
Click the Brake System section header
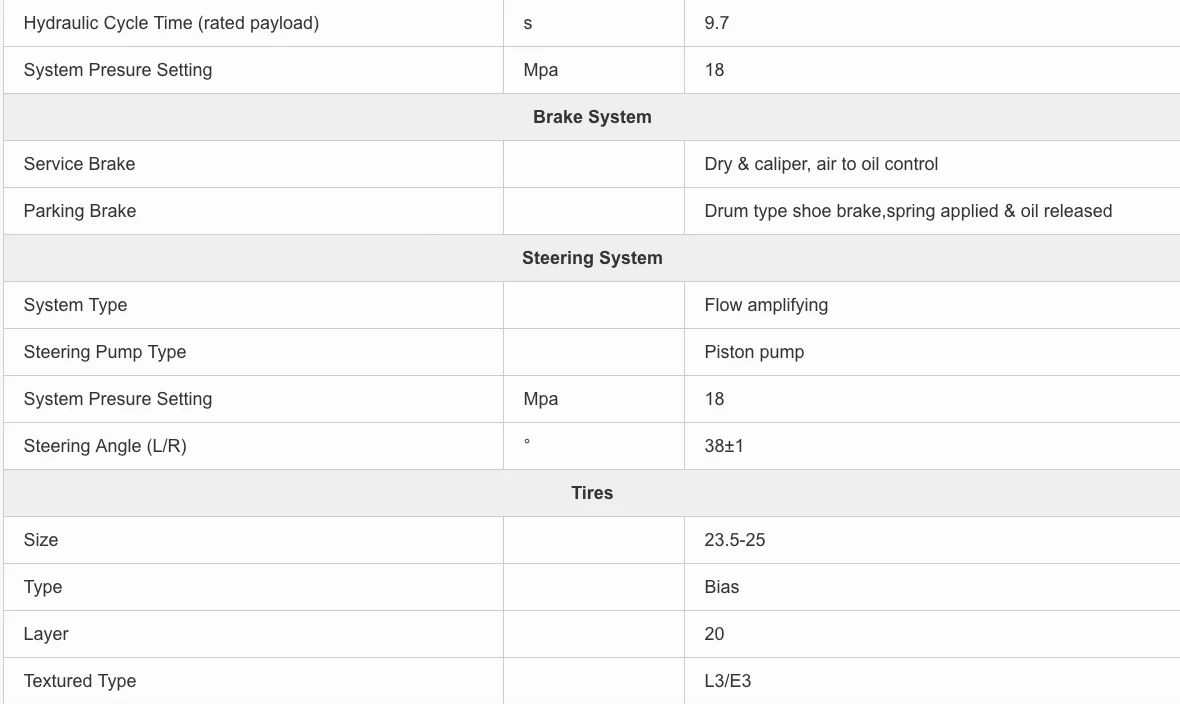pos(592,117)
